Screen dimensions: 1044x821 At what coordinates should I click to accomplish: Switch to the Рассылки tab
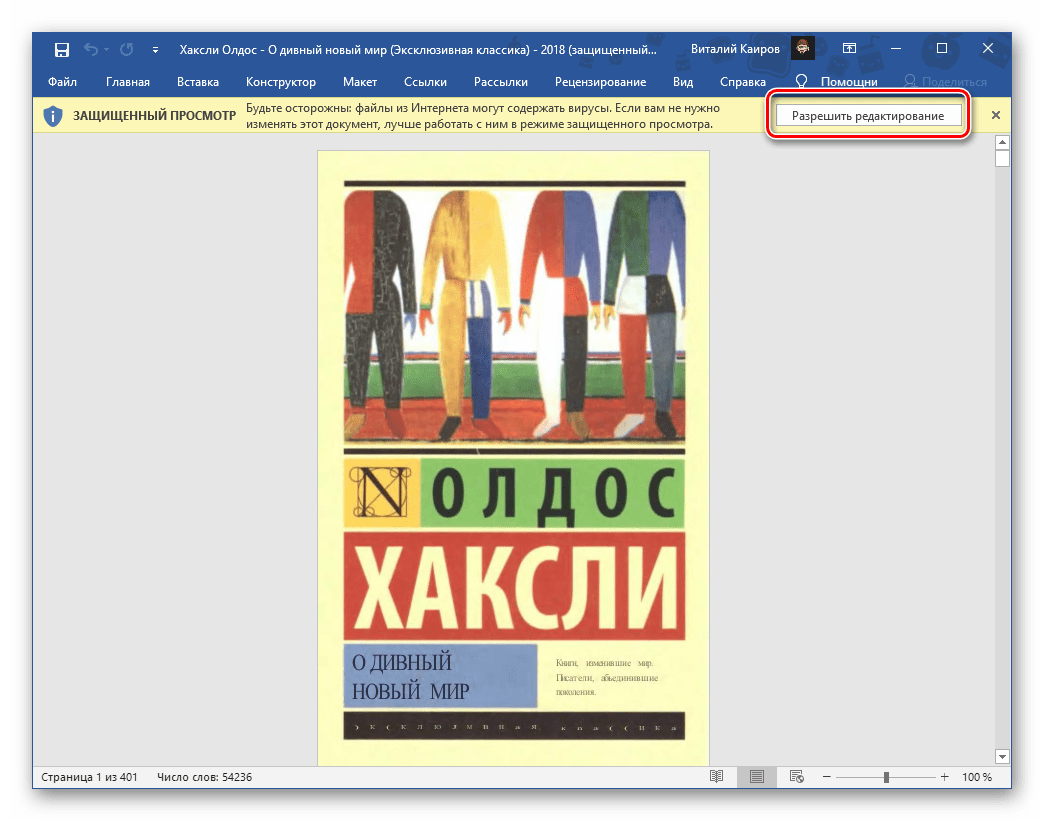[501, 82]
